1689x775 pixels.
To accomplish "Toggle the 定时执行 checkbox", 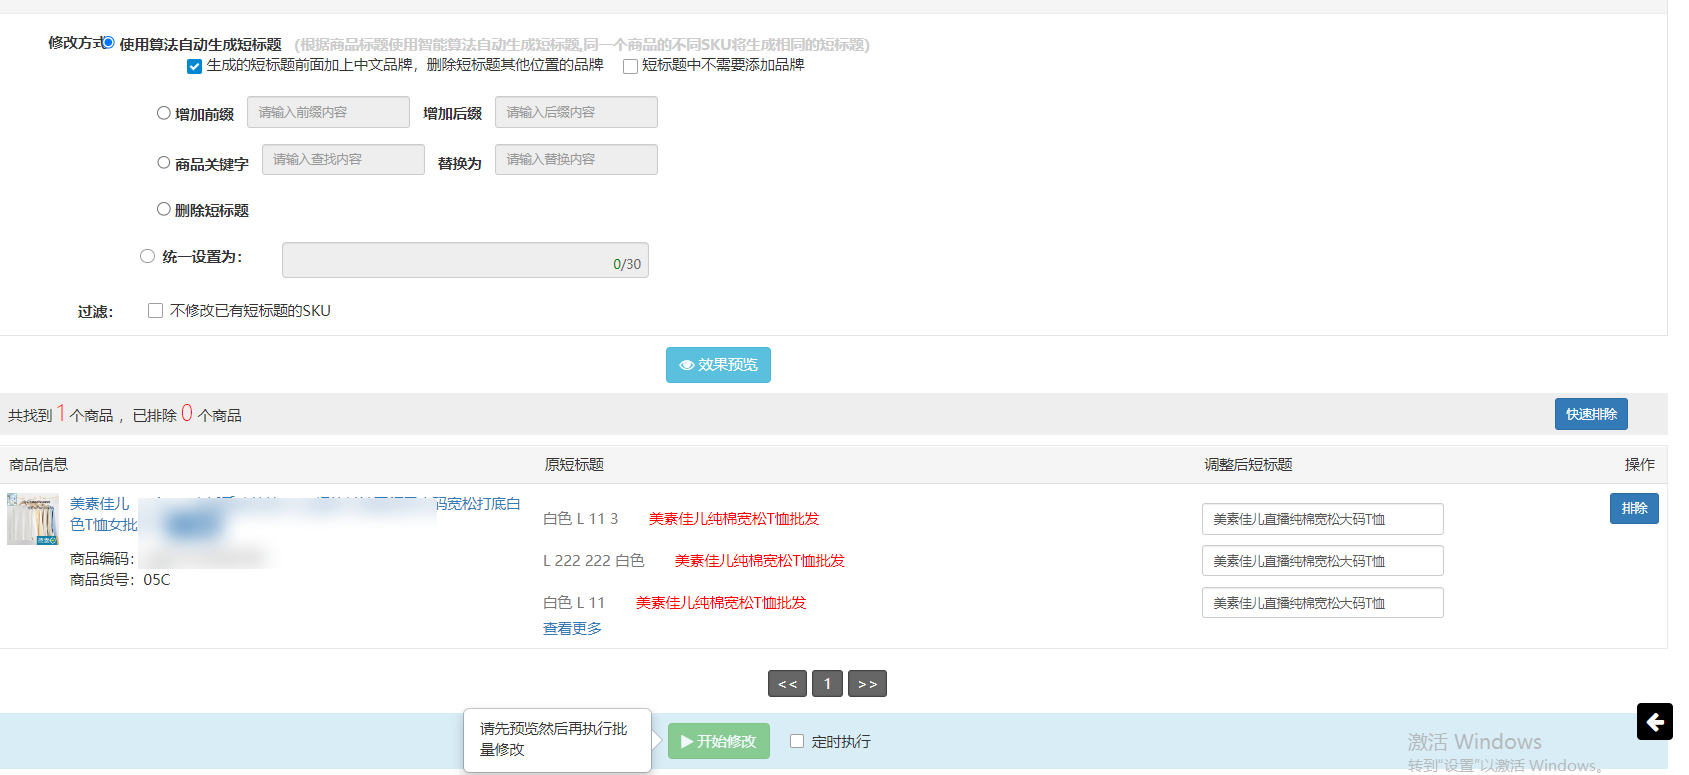I will pos(797,741).
